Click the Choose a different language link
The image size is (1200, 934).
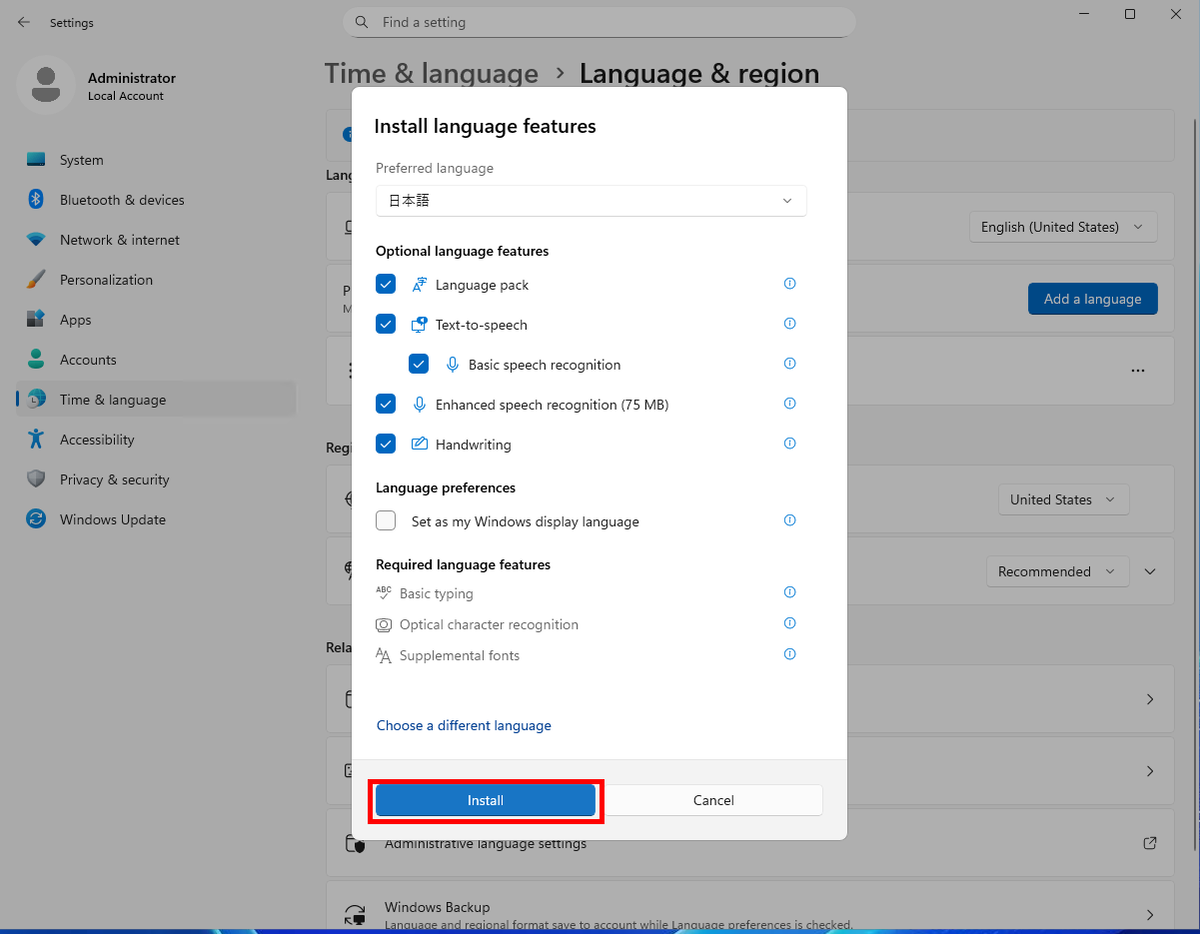pyautogui.click(x=463, y=725)
